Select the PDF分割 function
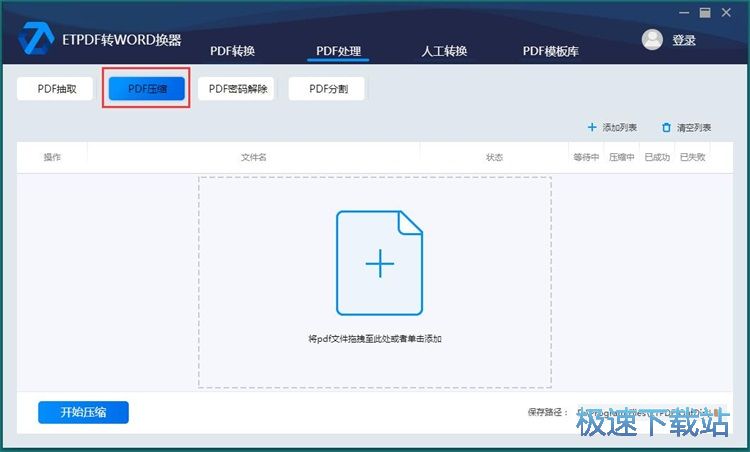This screenshot has width=750, height=452. point(327,89)
